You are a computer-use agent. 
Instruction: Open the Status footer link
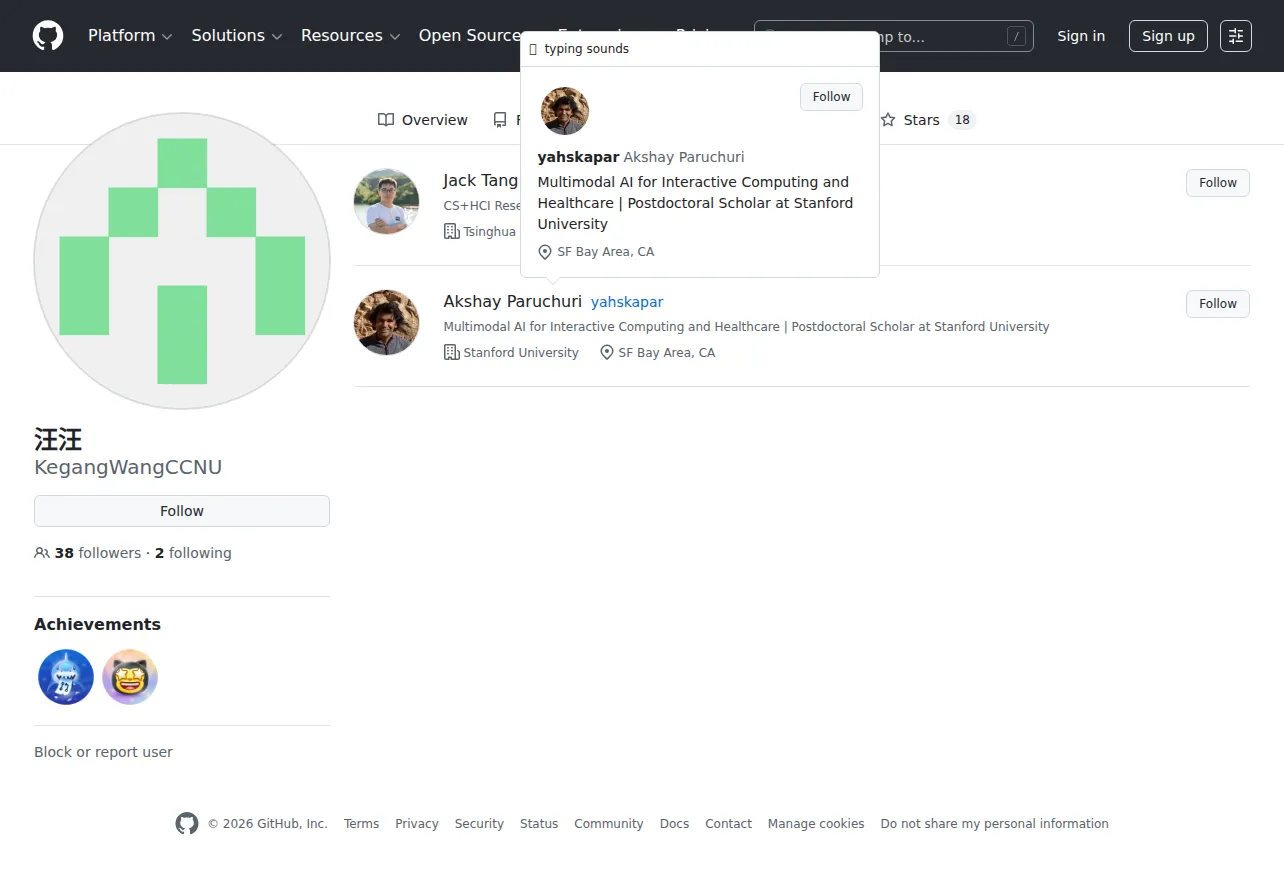(539, 824)
